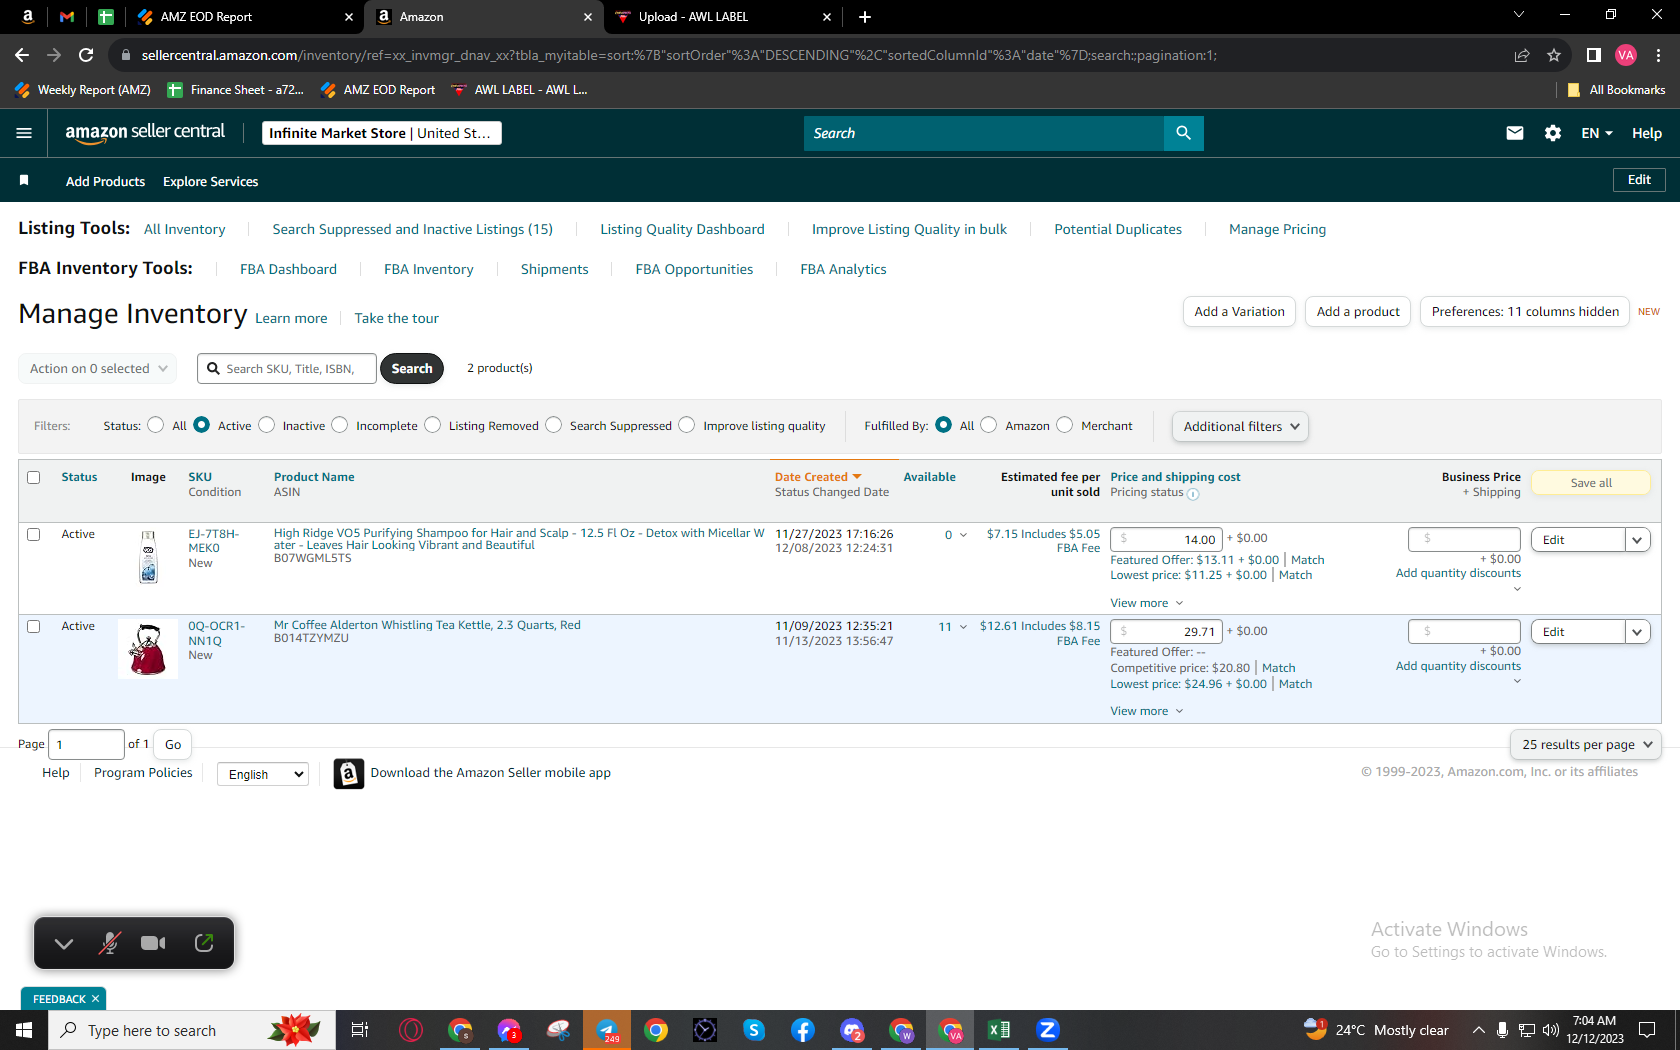Click the Go pagination button
1680x1050 pixels.
[x=173, y=745]
